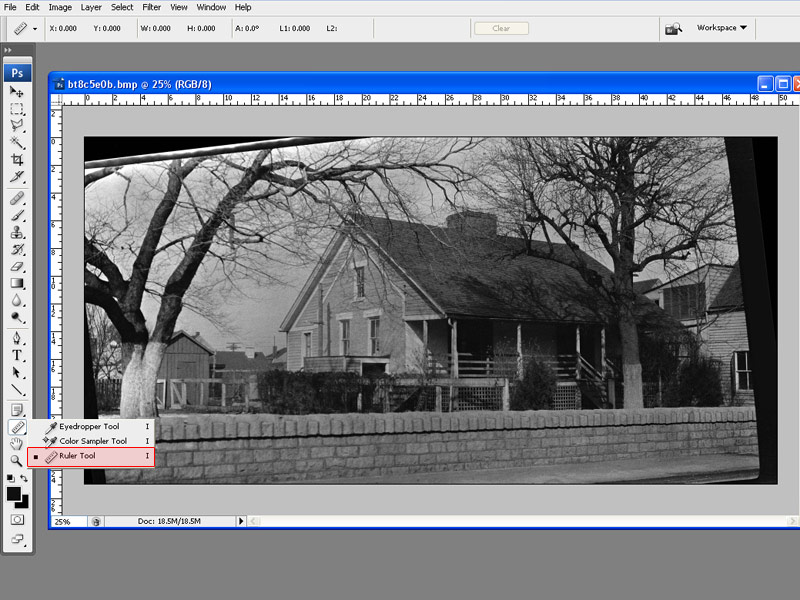The width and height of the screenshot is (800, 600).
Task: Open the Help menu
Action: click(x=243, y=7)
